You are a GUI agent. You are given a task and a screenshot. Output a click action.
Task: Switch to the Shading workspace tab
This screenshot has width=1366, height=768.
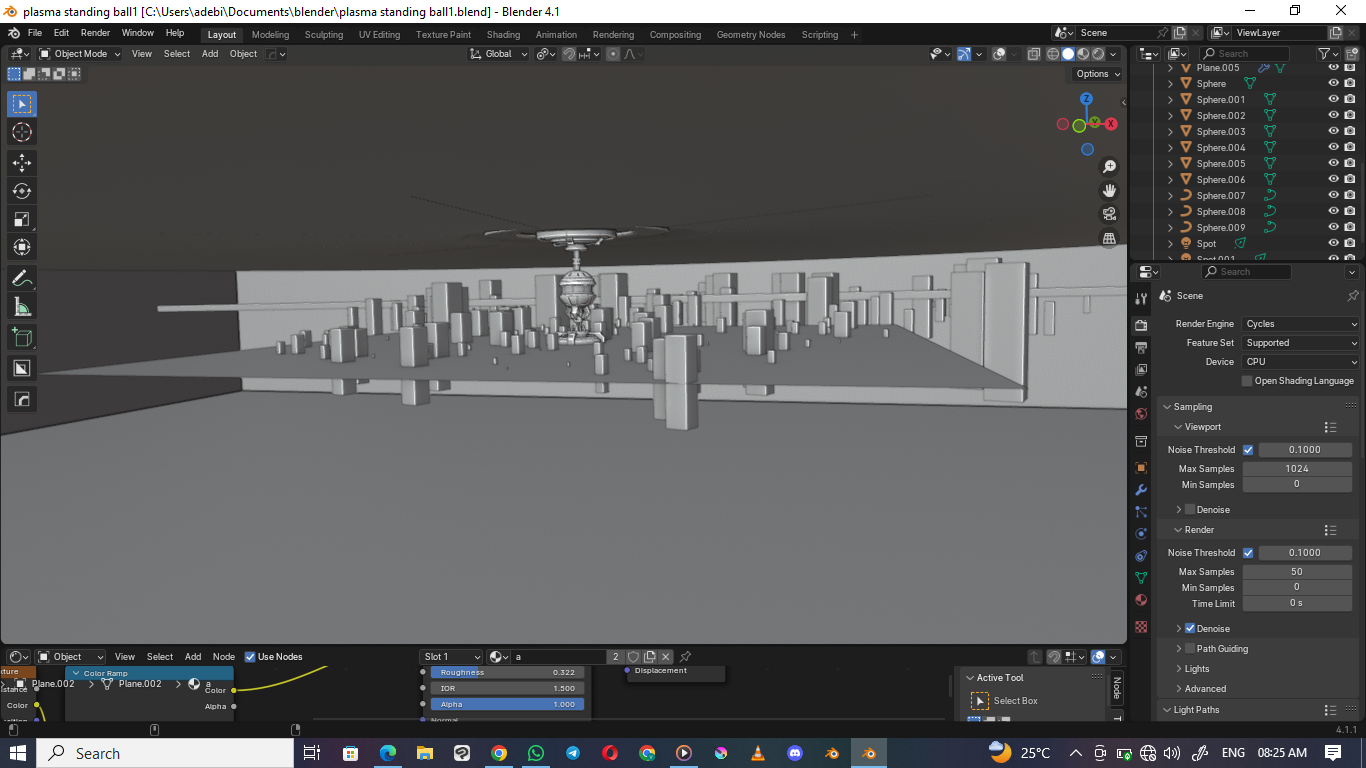(x=503, y=35)
